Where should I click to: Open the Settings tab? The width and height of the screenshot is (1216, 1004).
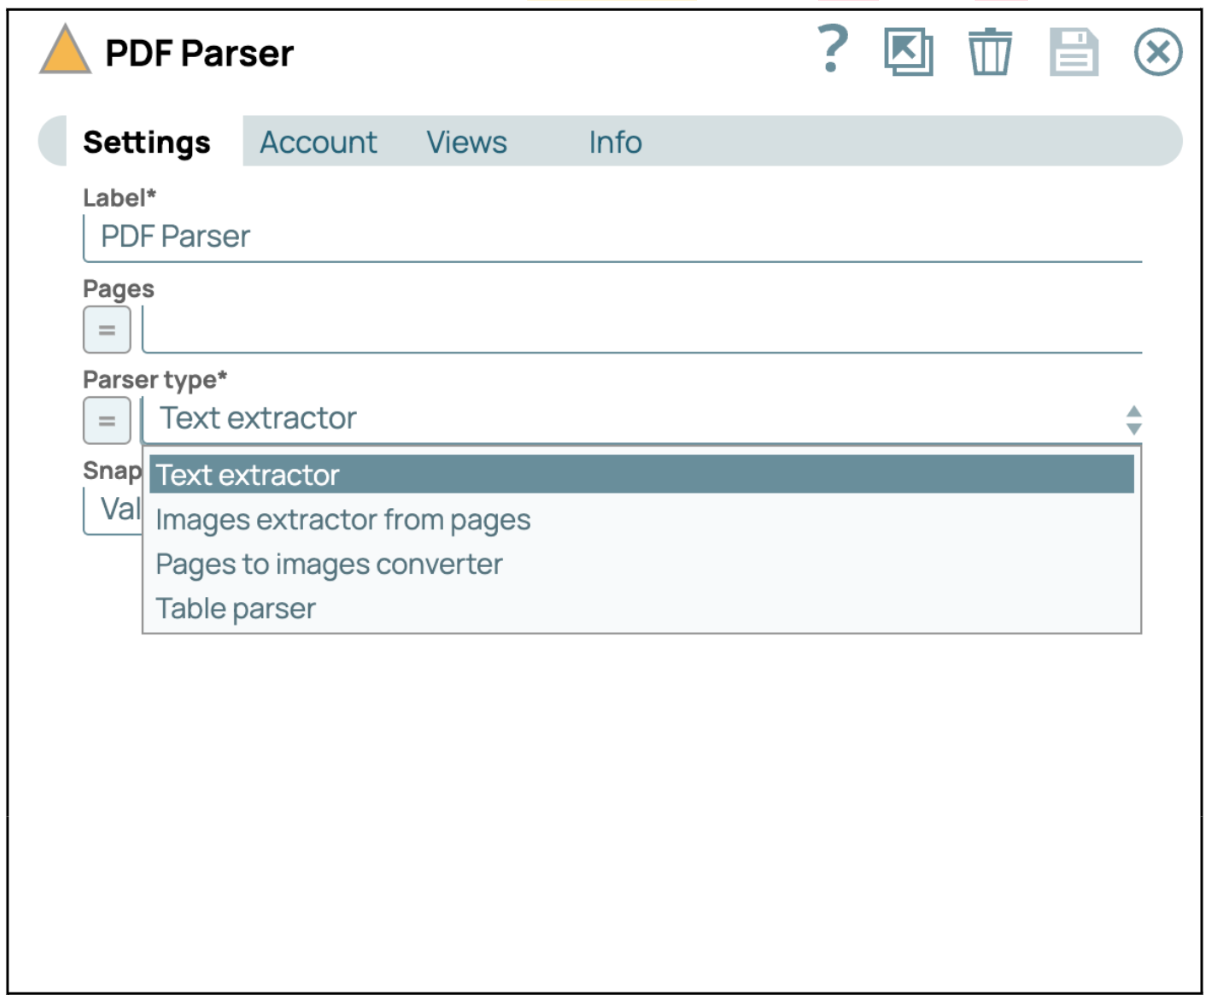[x=147, y=142]
